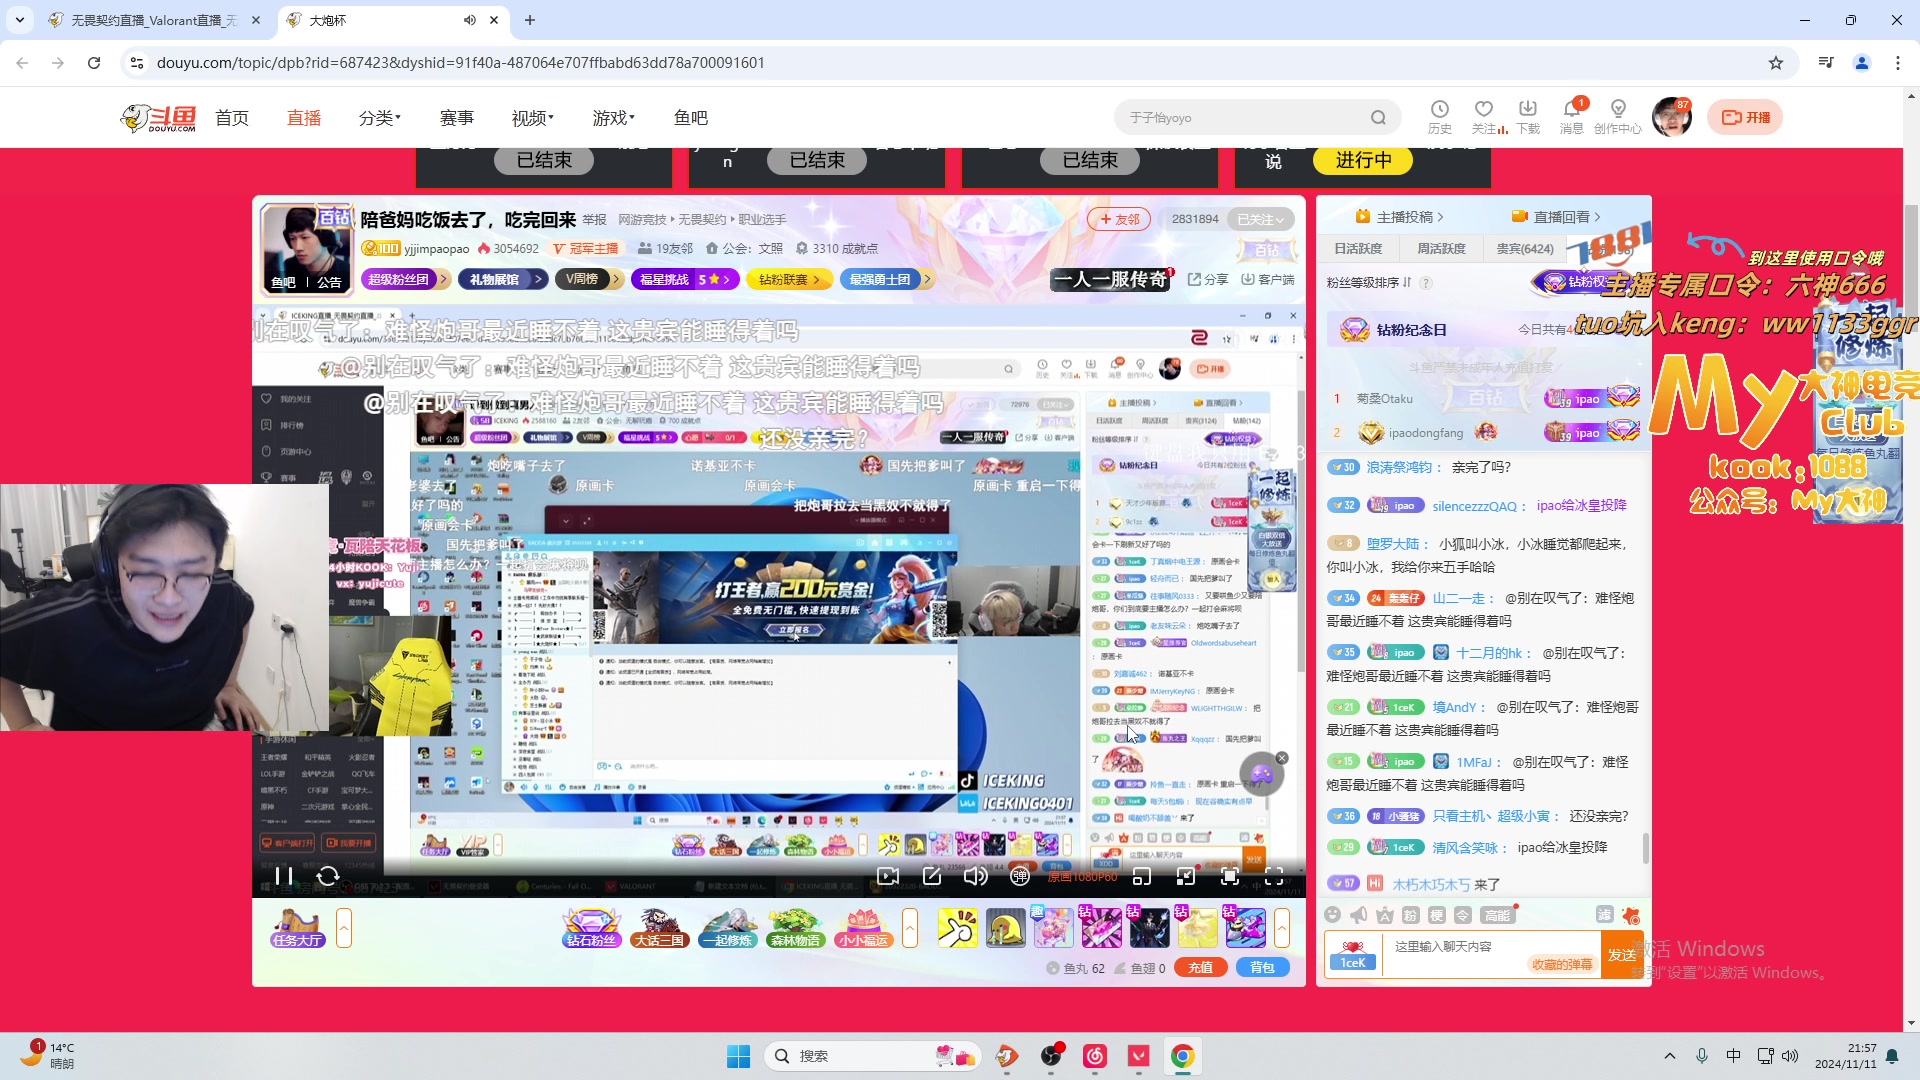Open the clip recording icon in player bar
Viewport: 1920px width, 1080px height.
(x=887, y=877)
